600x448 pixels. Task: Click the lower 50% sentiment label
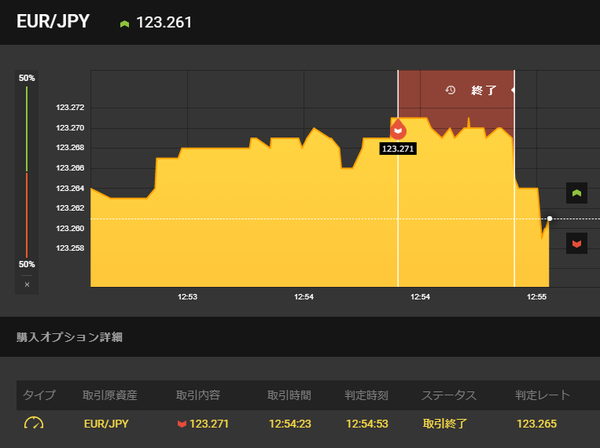(27, 264)
